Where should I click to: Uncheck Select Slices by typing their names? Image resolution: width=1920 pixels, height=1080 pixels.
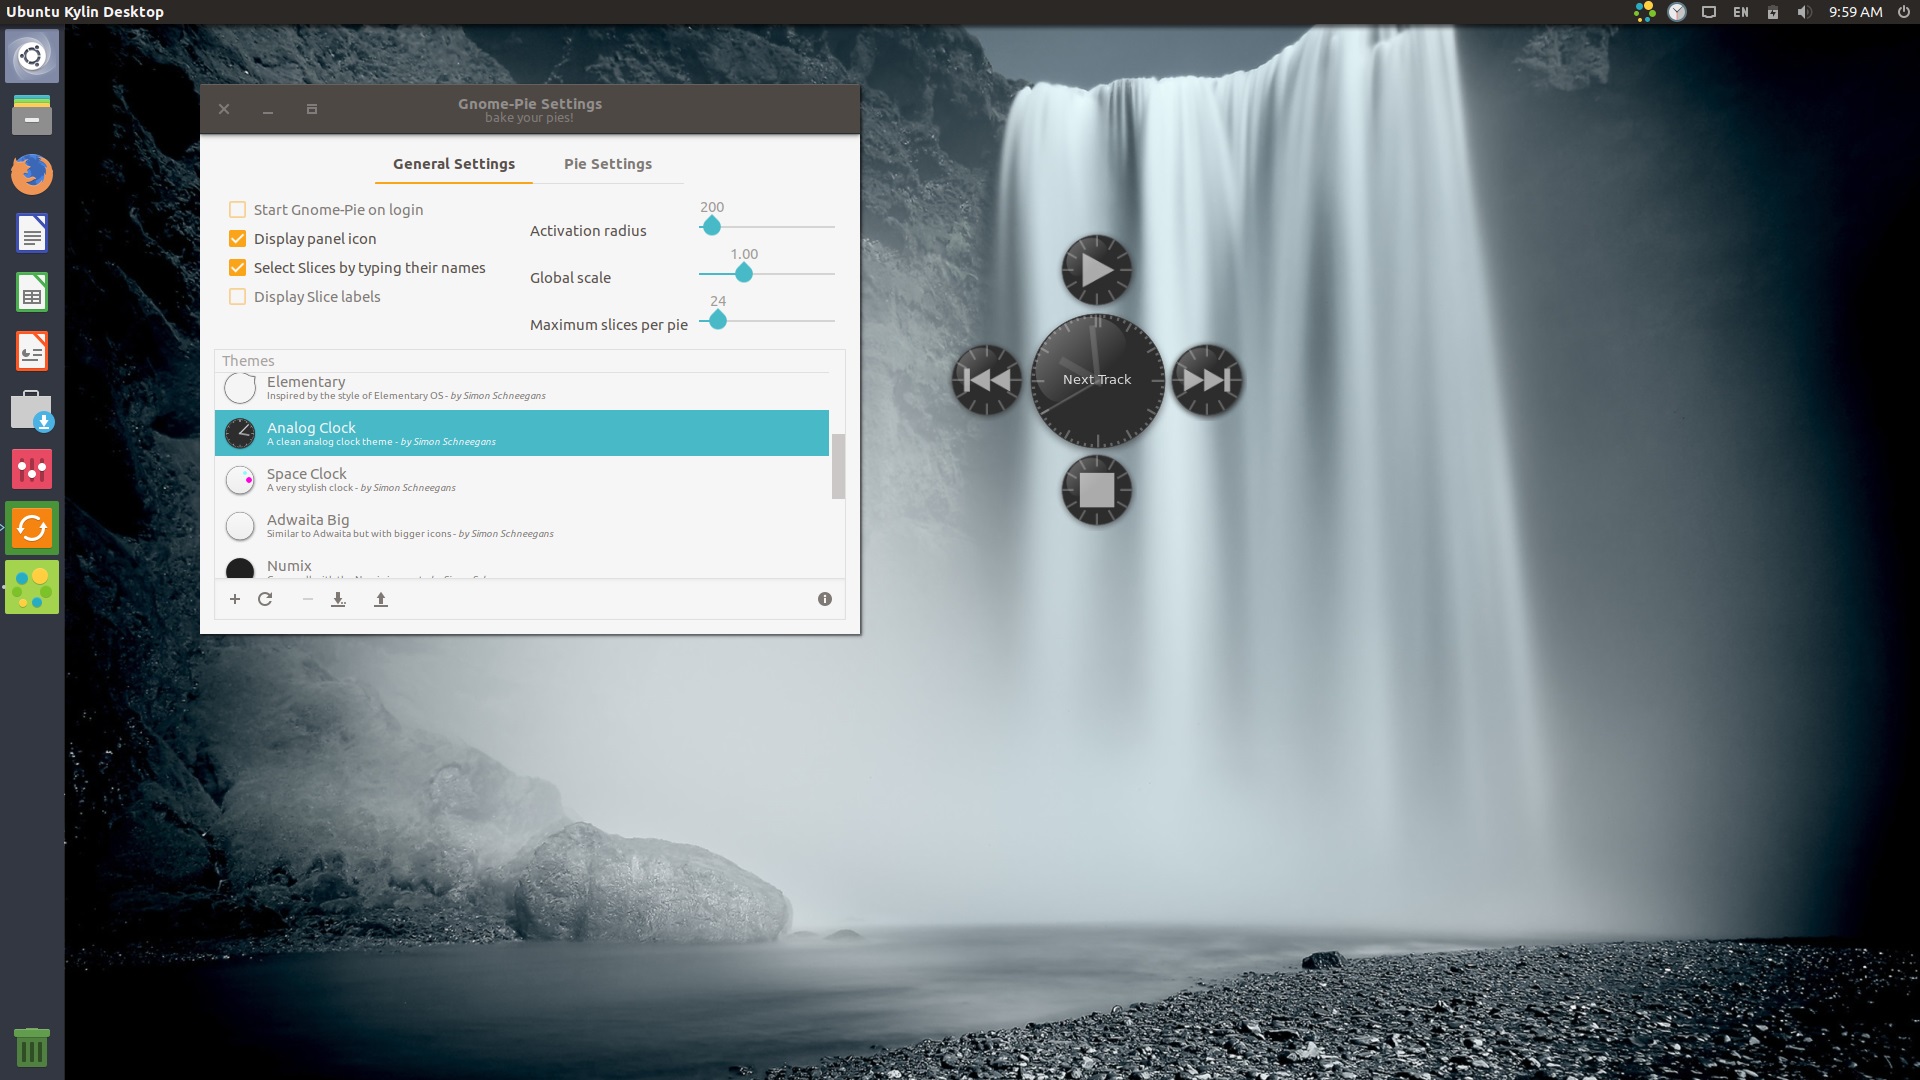coord(237,267)
